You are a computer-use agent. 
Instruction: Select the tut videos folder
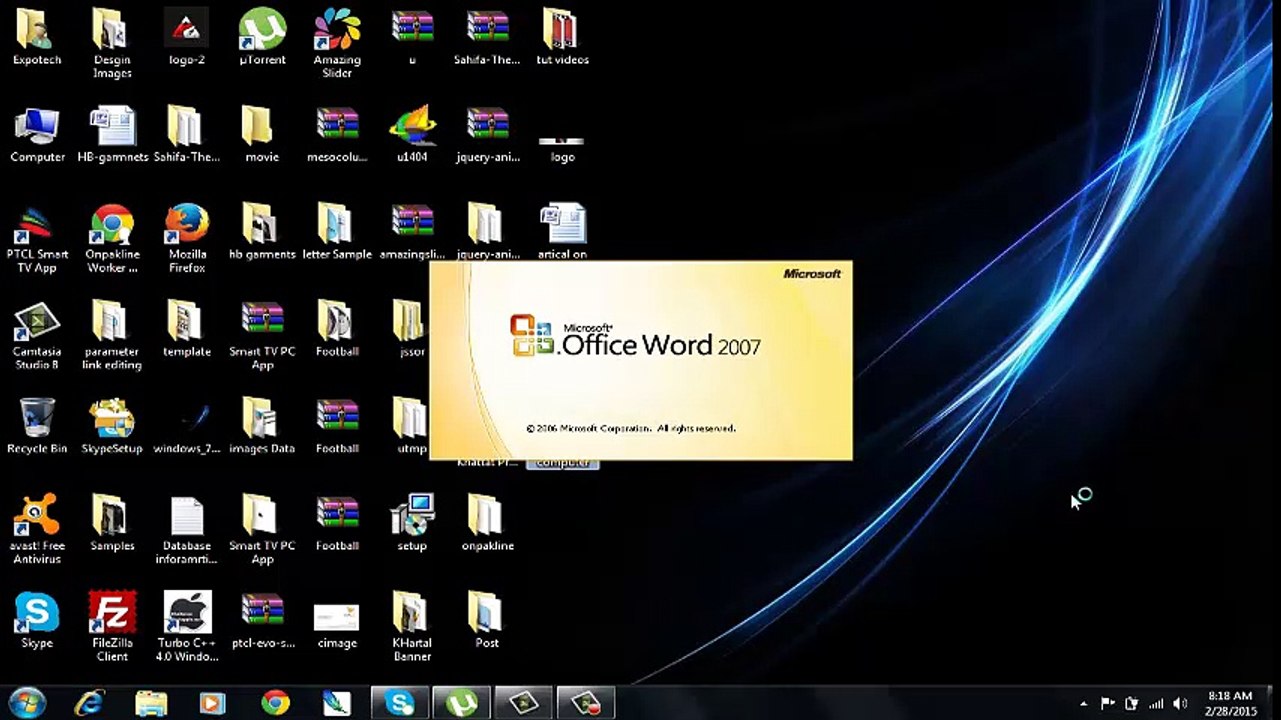(562, 38)
